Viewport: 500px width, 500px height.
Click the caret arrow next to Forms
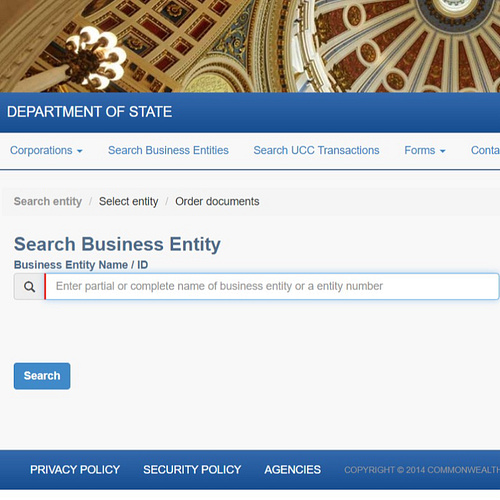tap(443, 151)
